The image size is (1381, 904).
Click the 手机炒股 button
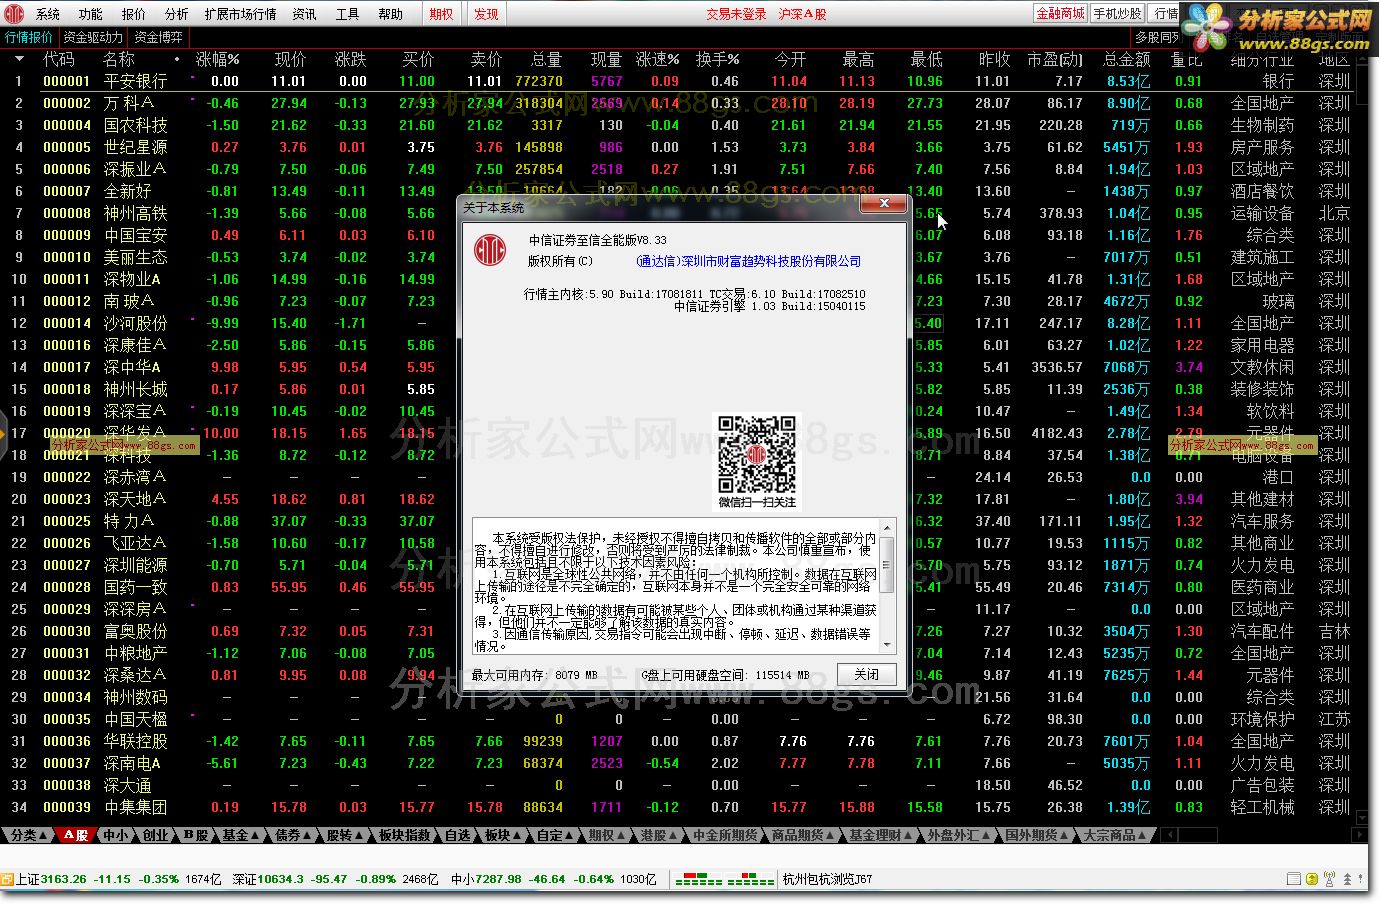click(x=1117, y=13)
